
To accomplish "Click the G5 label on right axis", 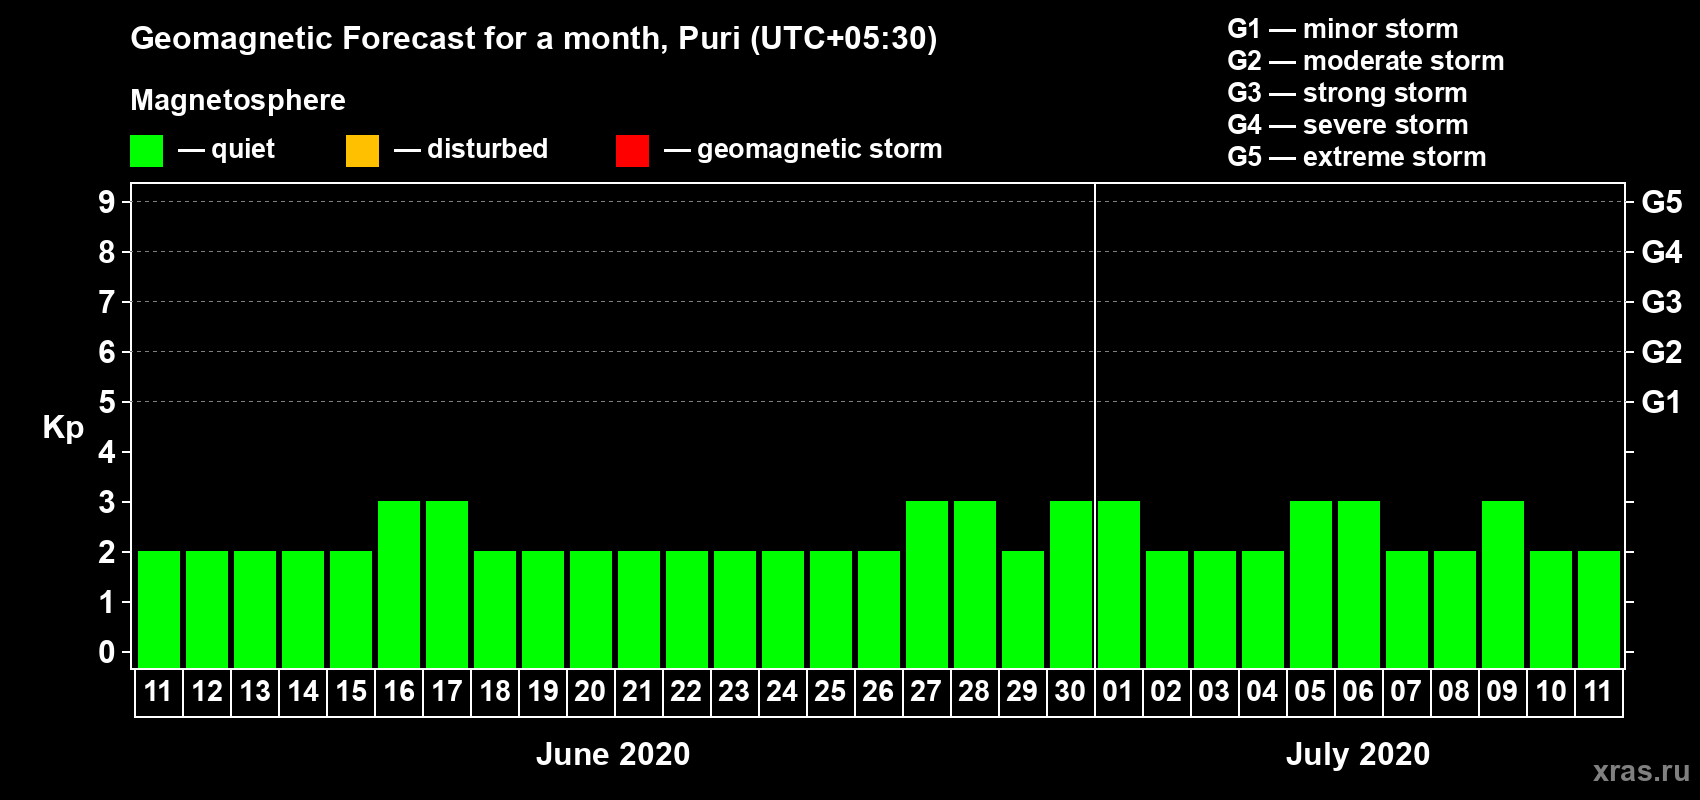I will 1661,202.
